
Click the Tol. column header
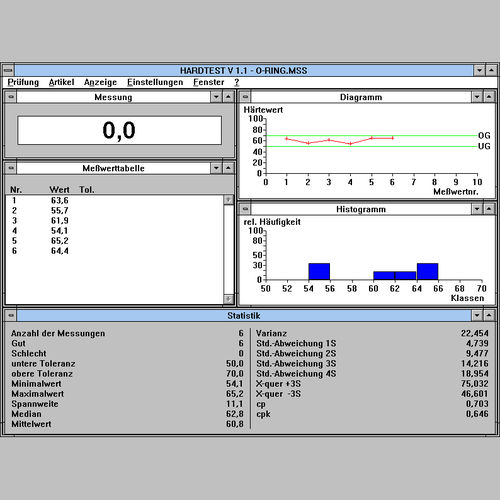87,190
